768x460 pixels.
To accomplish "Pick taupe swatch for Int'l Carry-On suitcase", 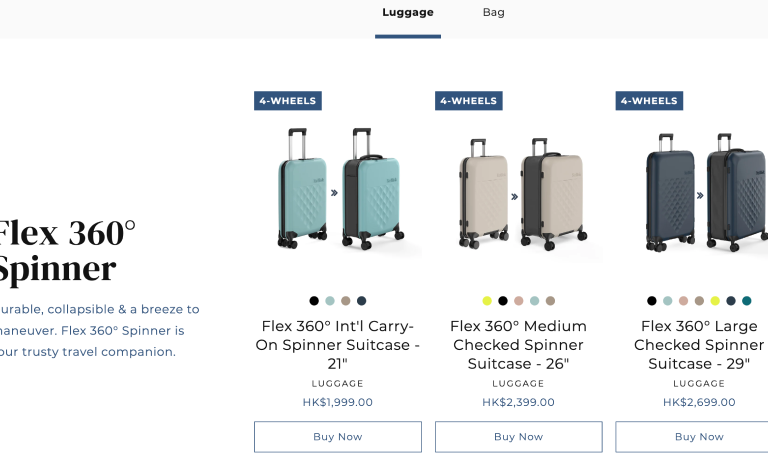I will [346, 301].
